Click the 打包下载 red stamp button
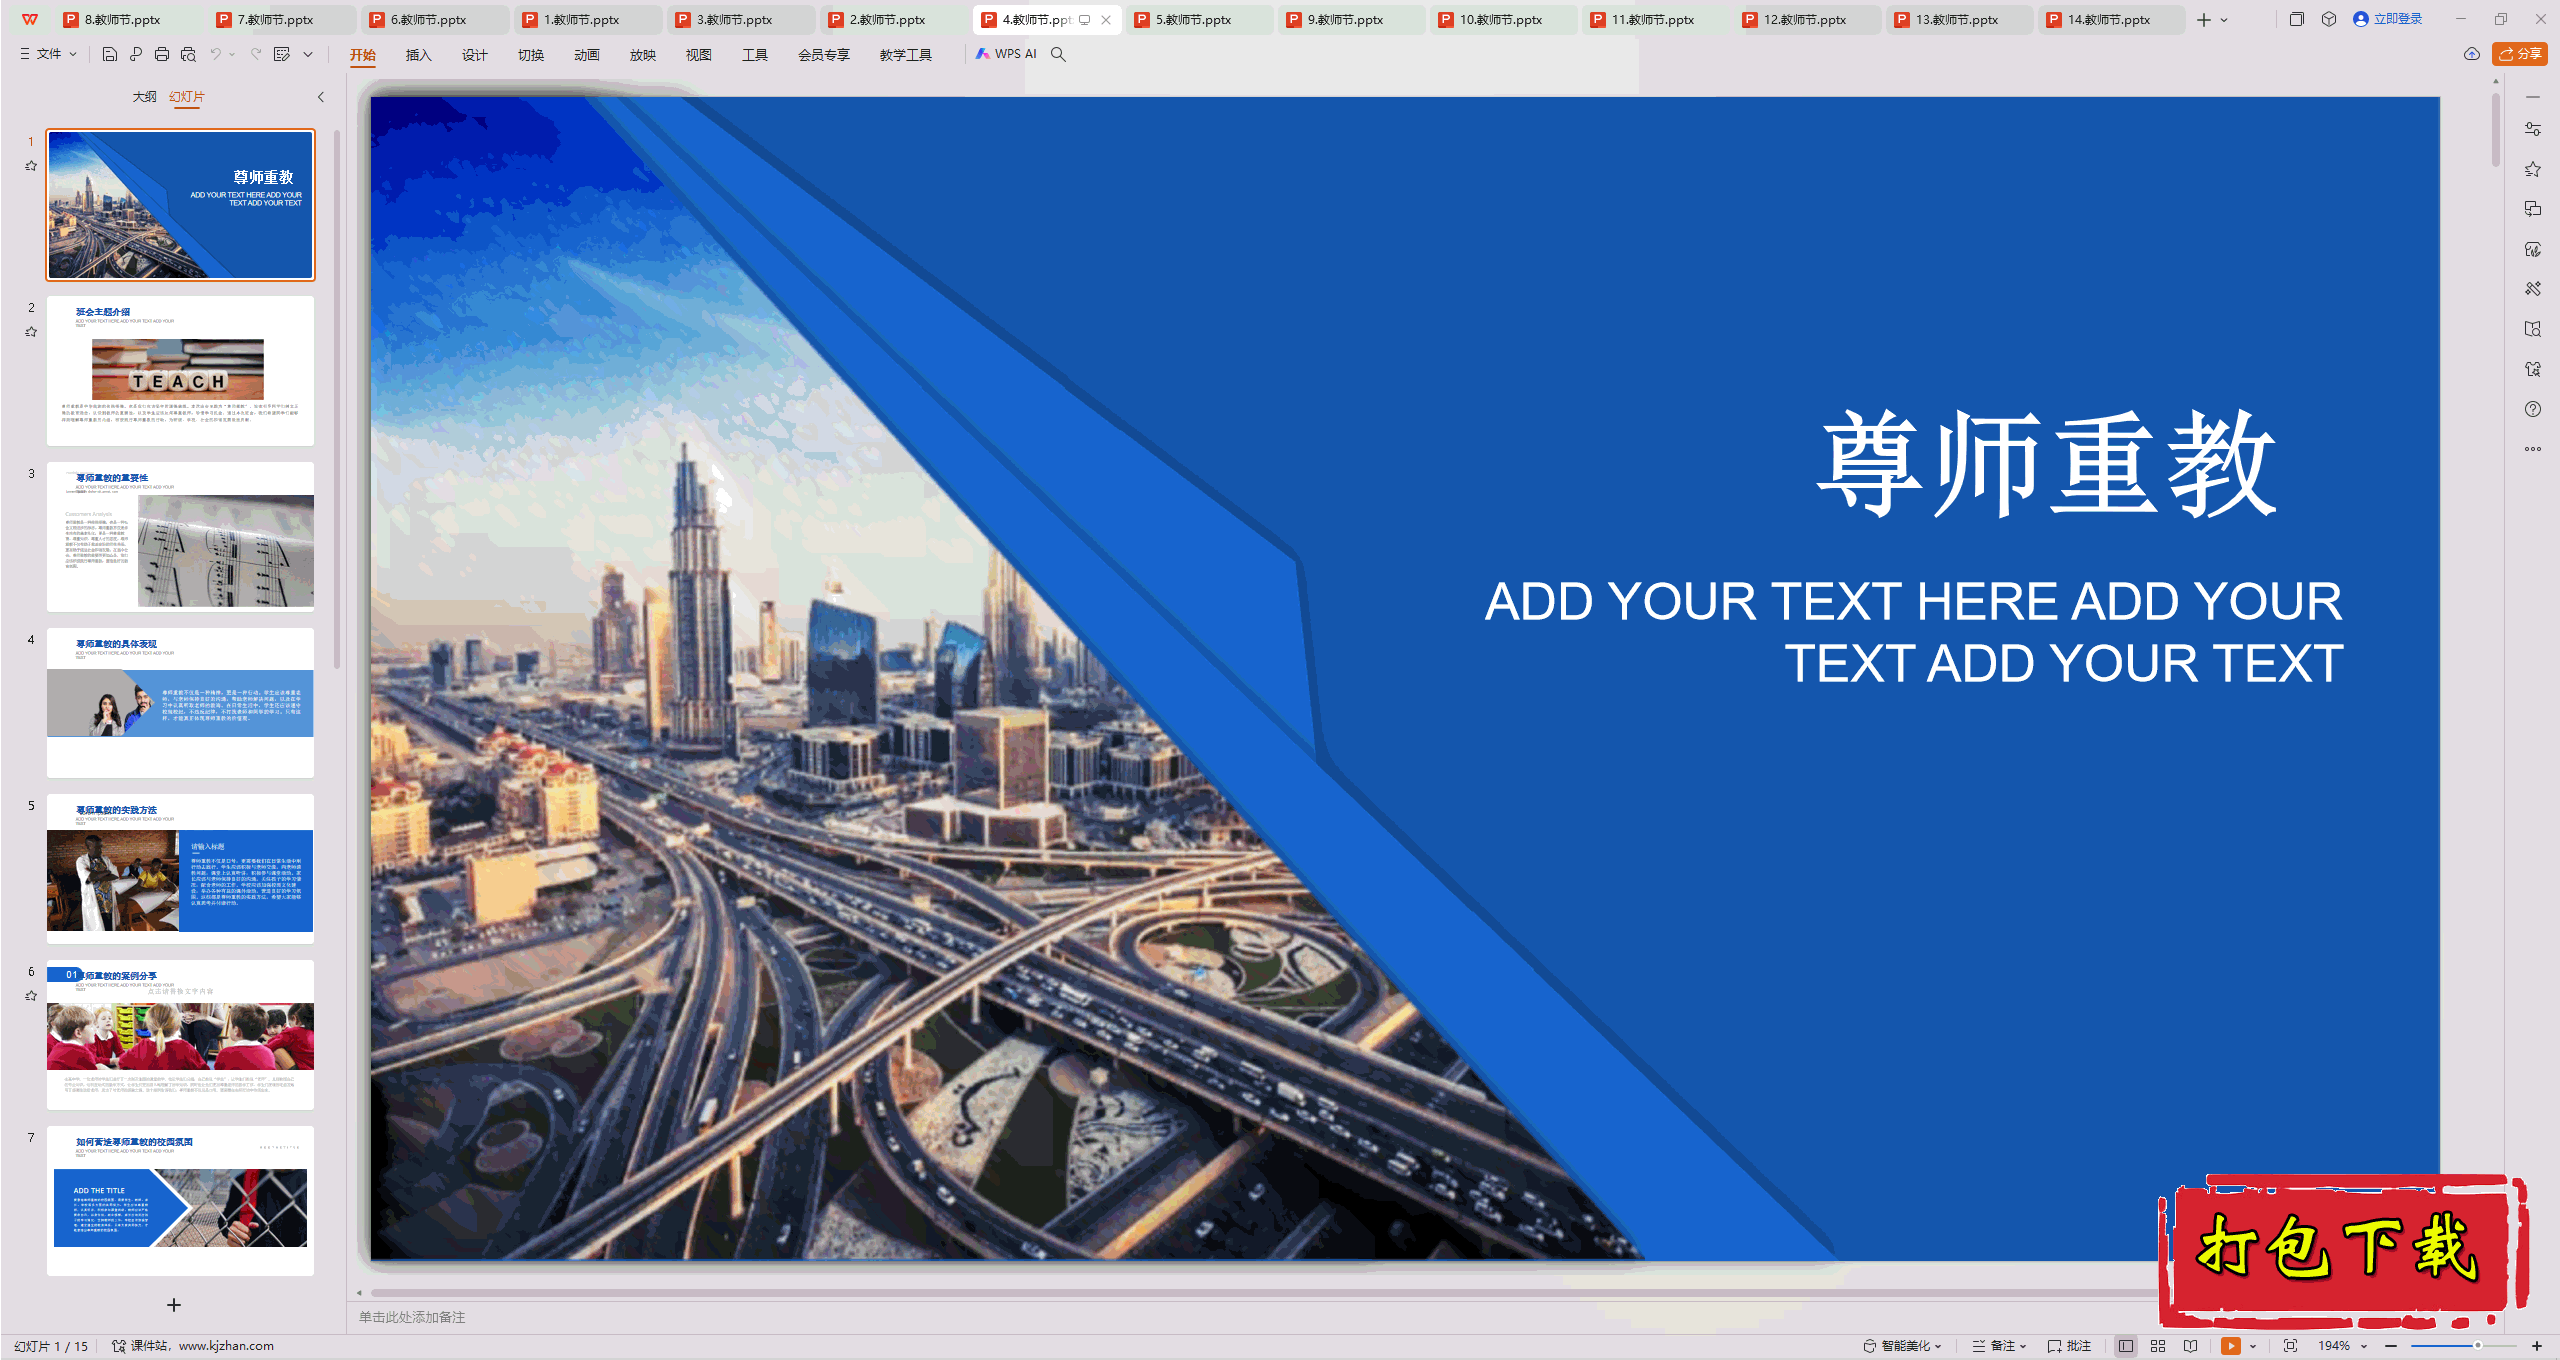The height and width of the screenshot is (1360, 2560). click(x=2342, y=1250)
